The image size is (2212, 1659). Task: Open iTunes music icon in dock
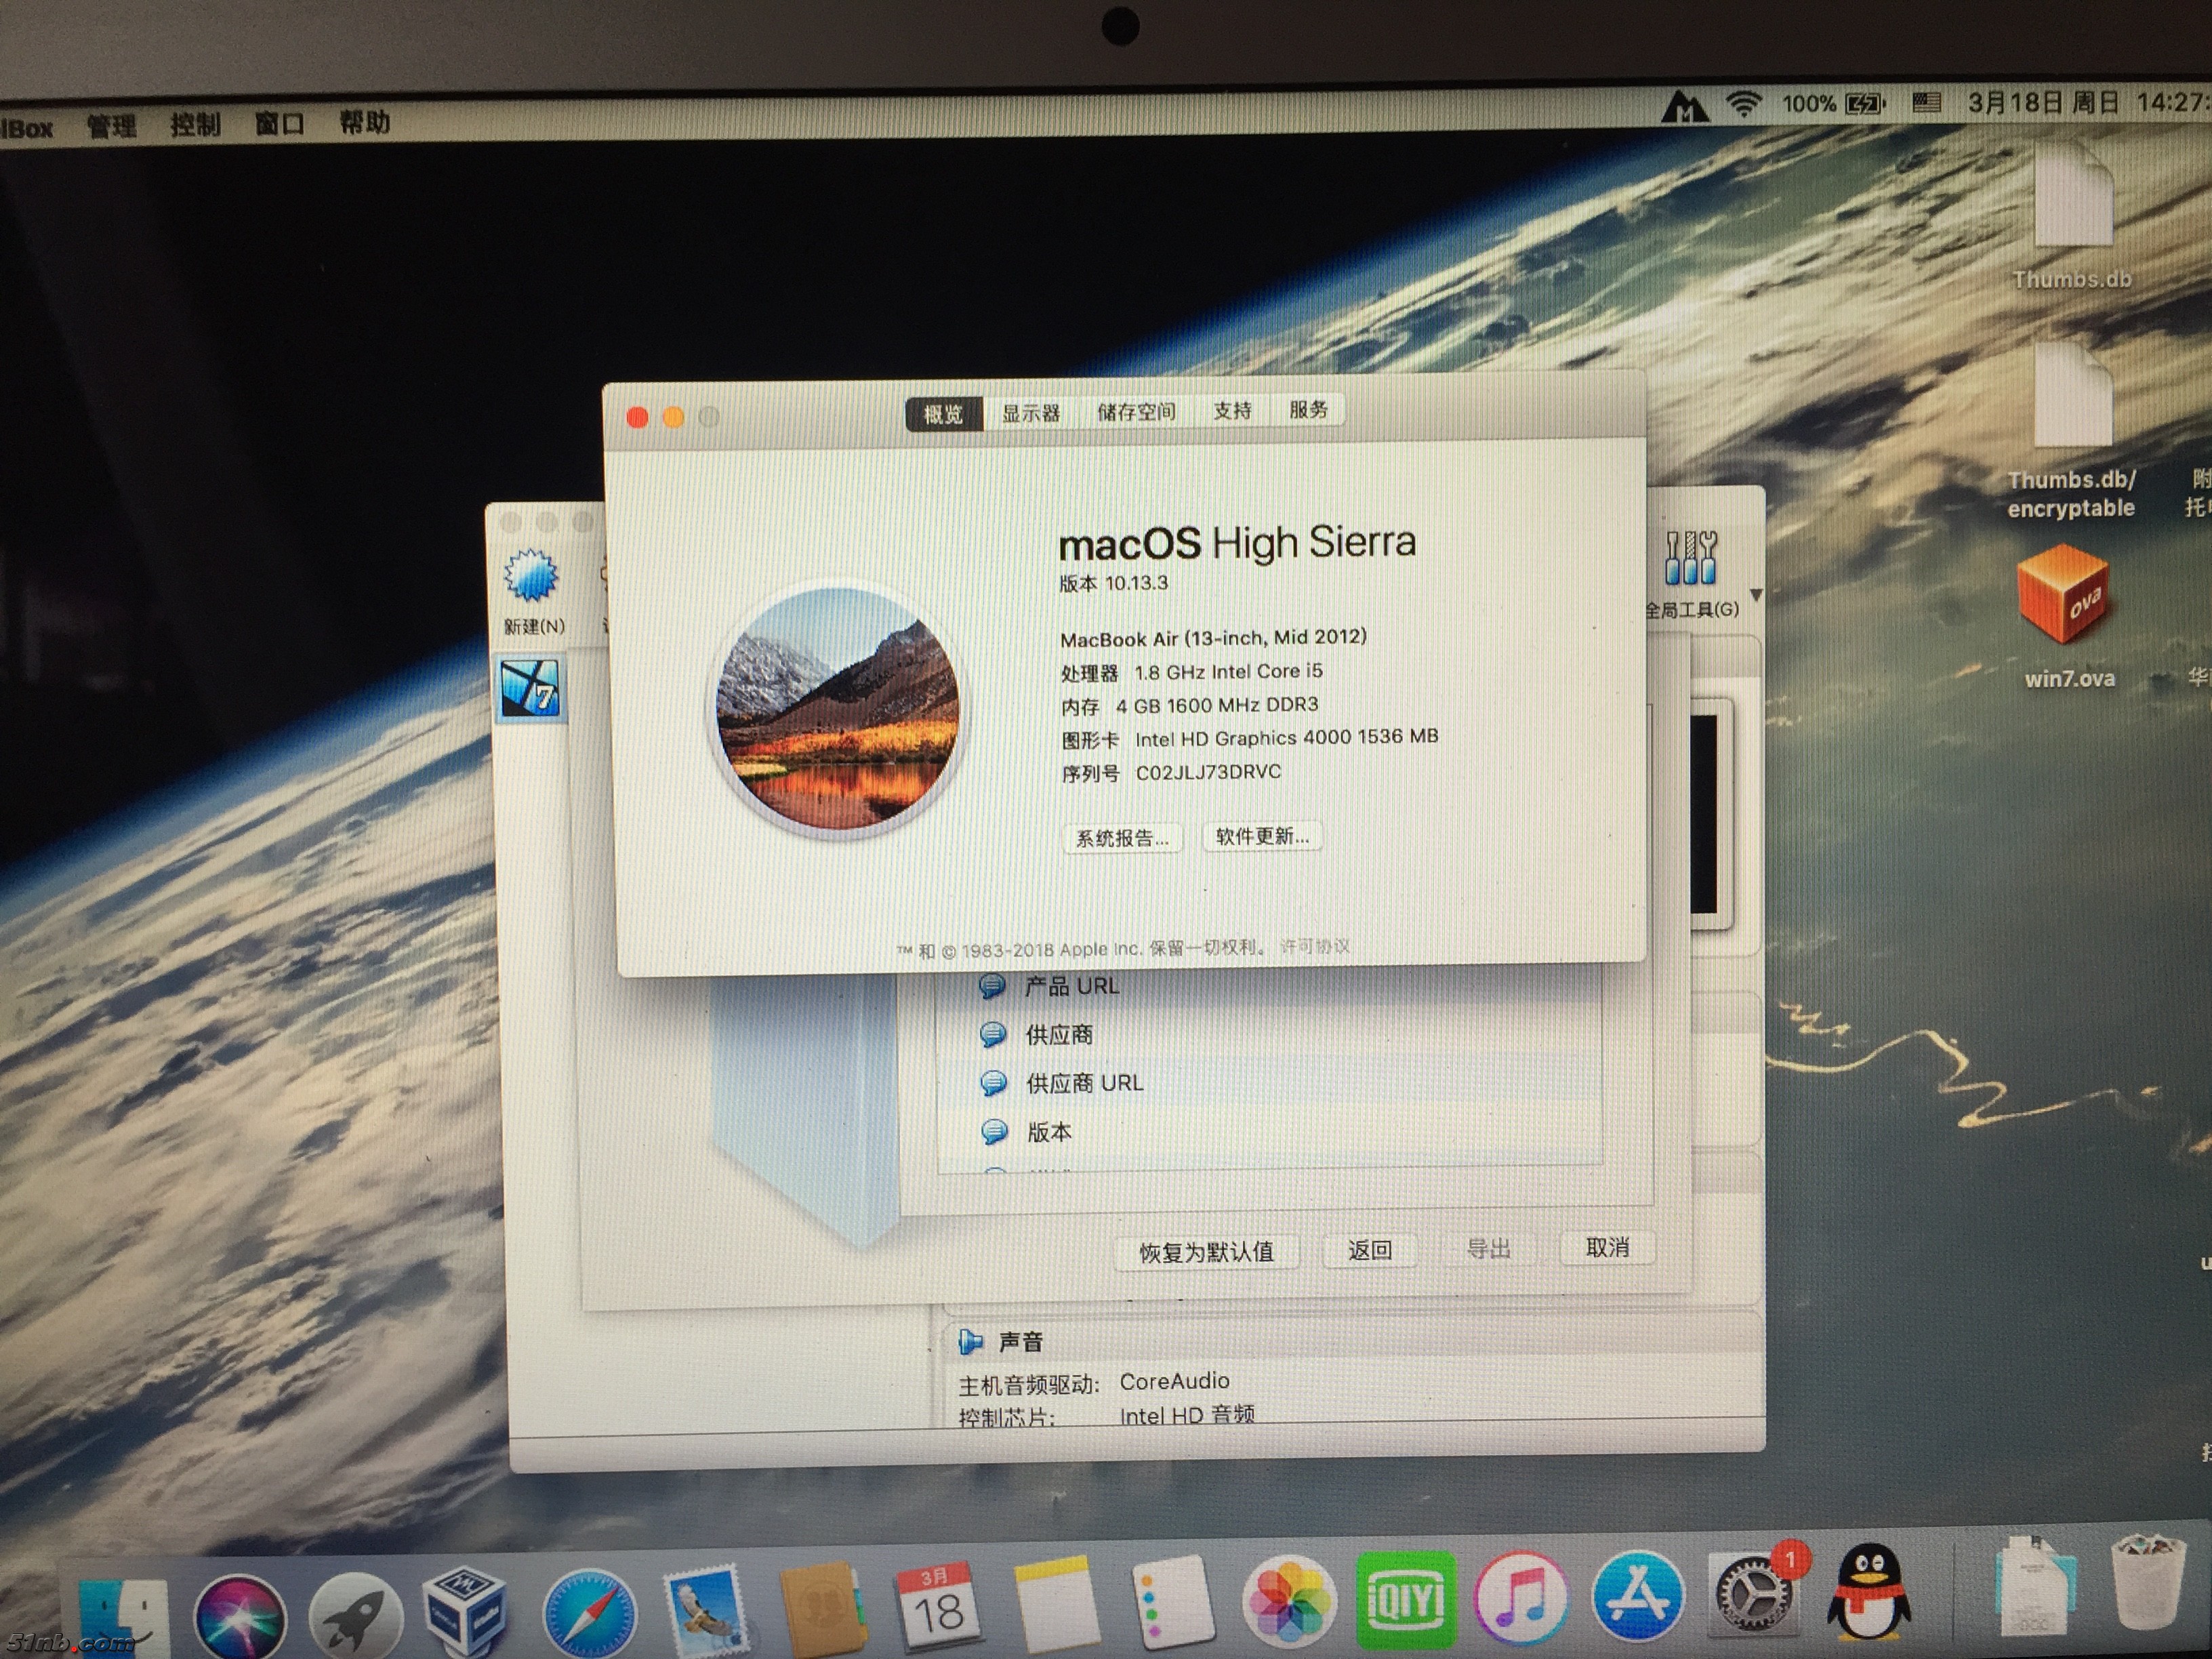point(1521,1597)
